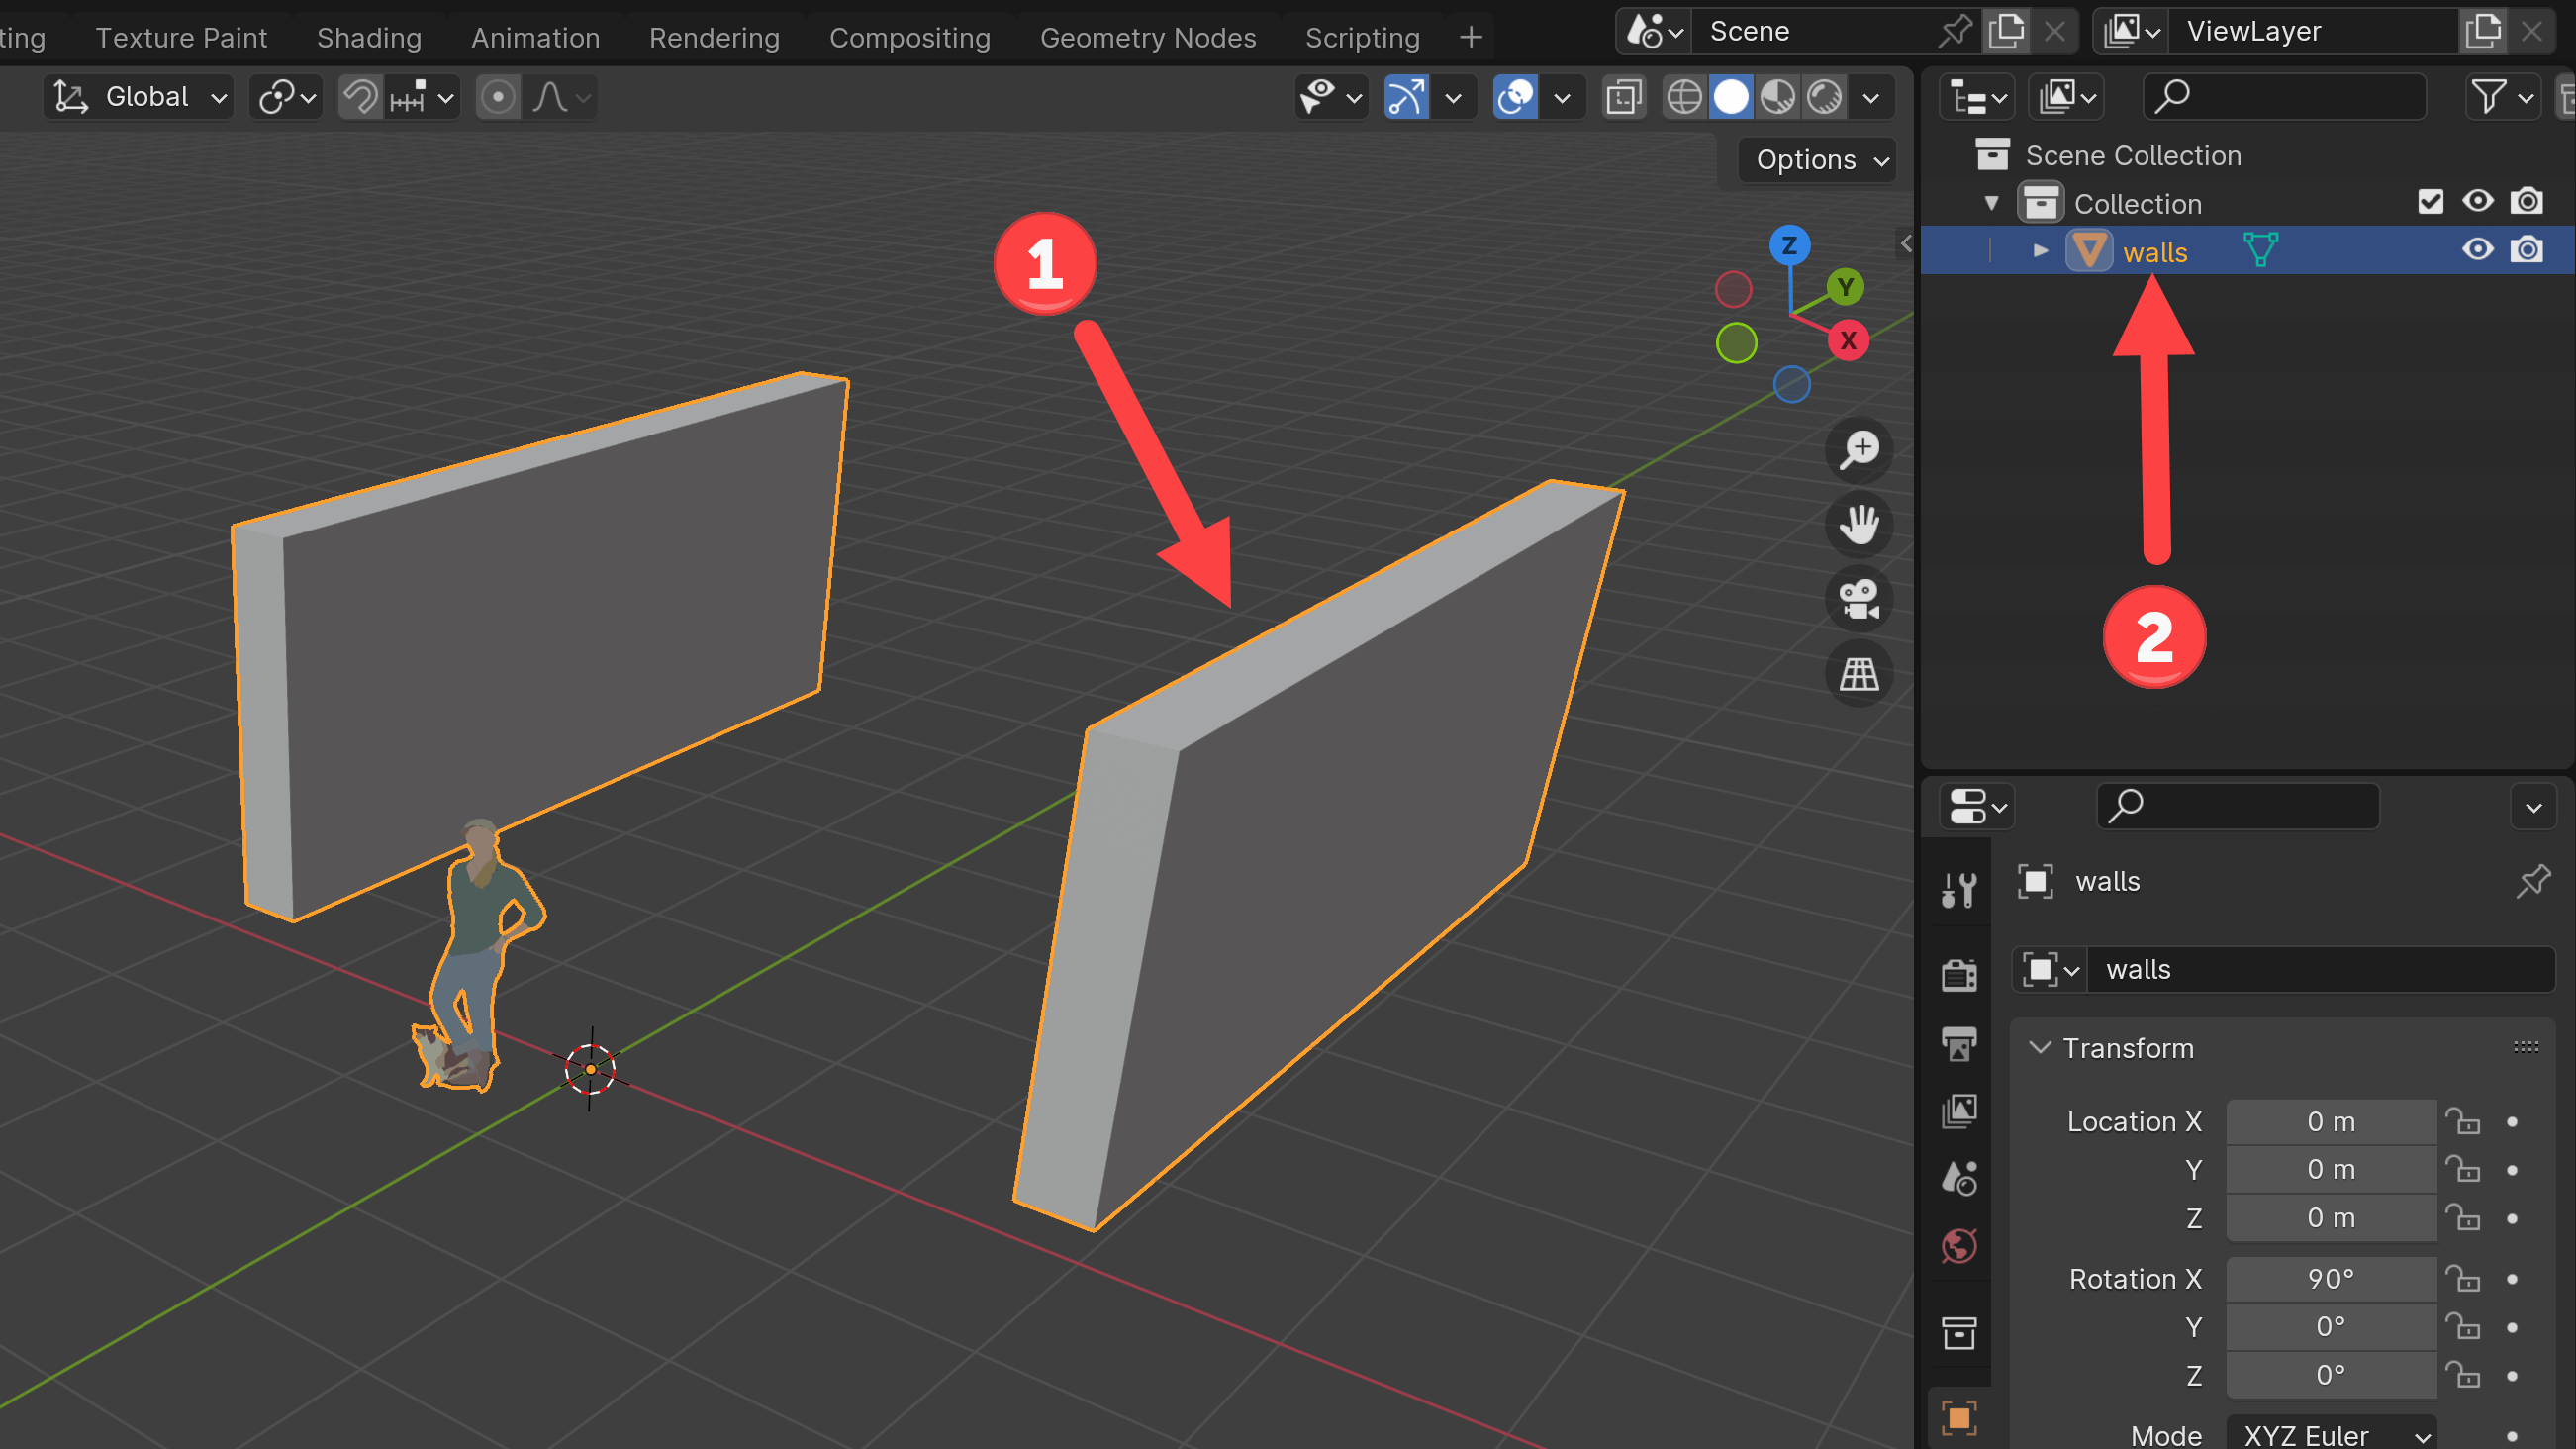Open the outliner editor type menu

click(x=1977, y=97)
